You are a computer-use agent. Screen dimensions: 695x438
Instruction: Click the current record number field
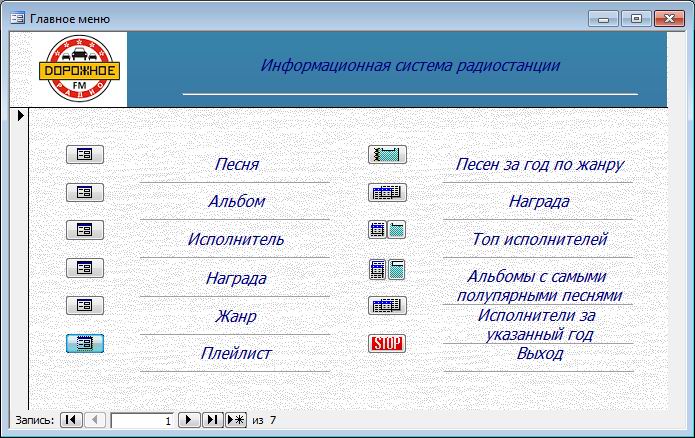click(x=142, y=421)
